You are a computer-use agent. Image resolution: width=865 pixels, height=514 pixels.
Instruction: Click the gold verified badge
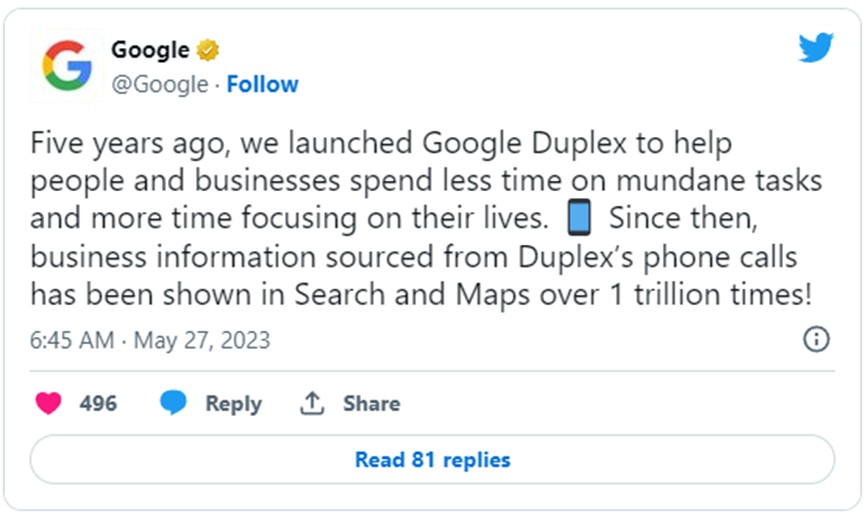point(208,50)
